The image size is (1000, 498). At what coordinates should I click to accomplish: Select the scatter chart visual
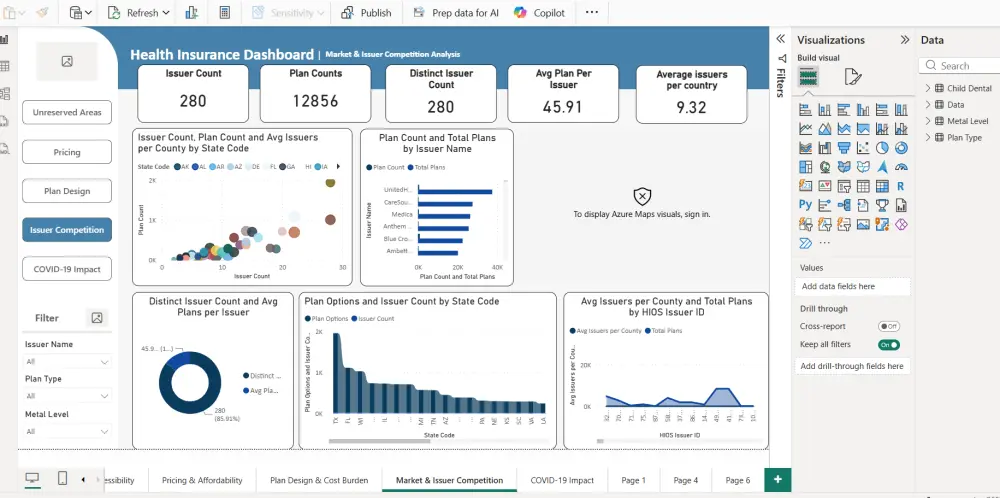[863, 148]
